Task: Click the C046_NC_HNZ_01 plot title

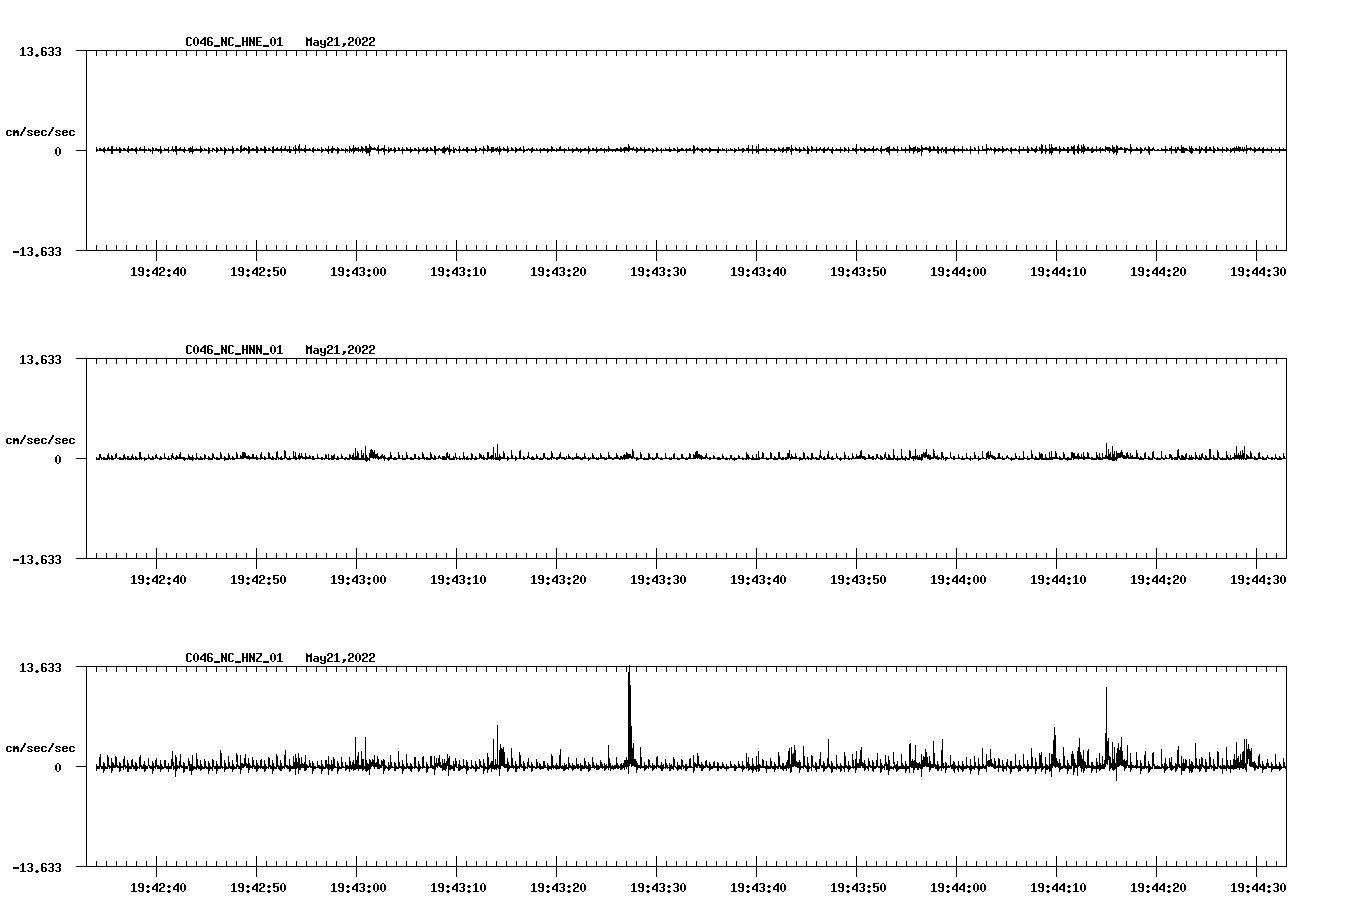Action: click(x=234, y=658)
